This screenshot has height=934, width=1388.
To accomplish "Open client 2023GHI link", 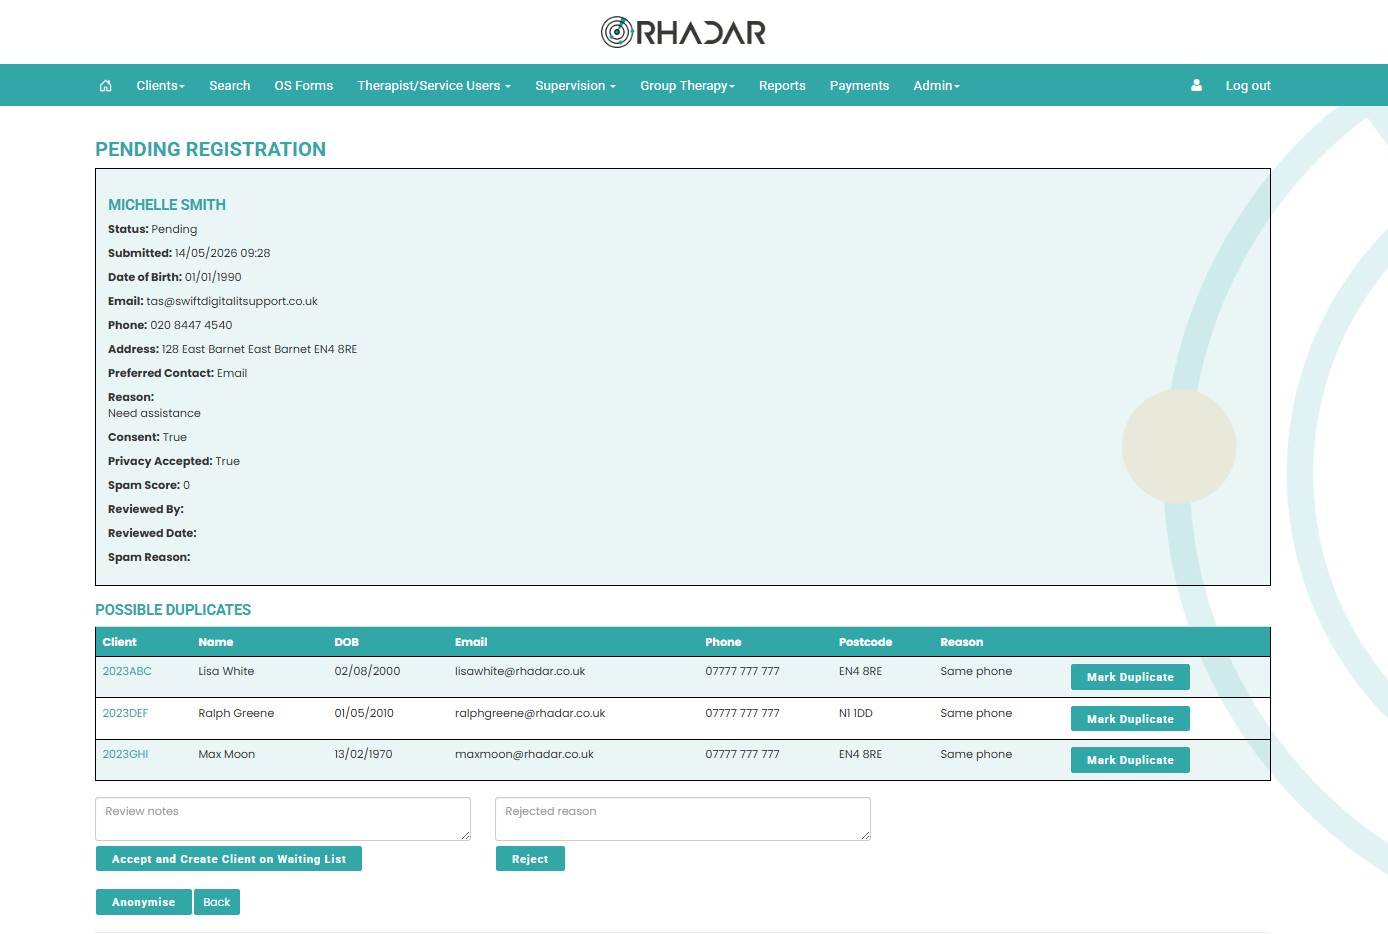I will coord(125,754).
